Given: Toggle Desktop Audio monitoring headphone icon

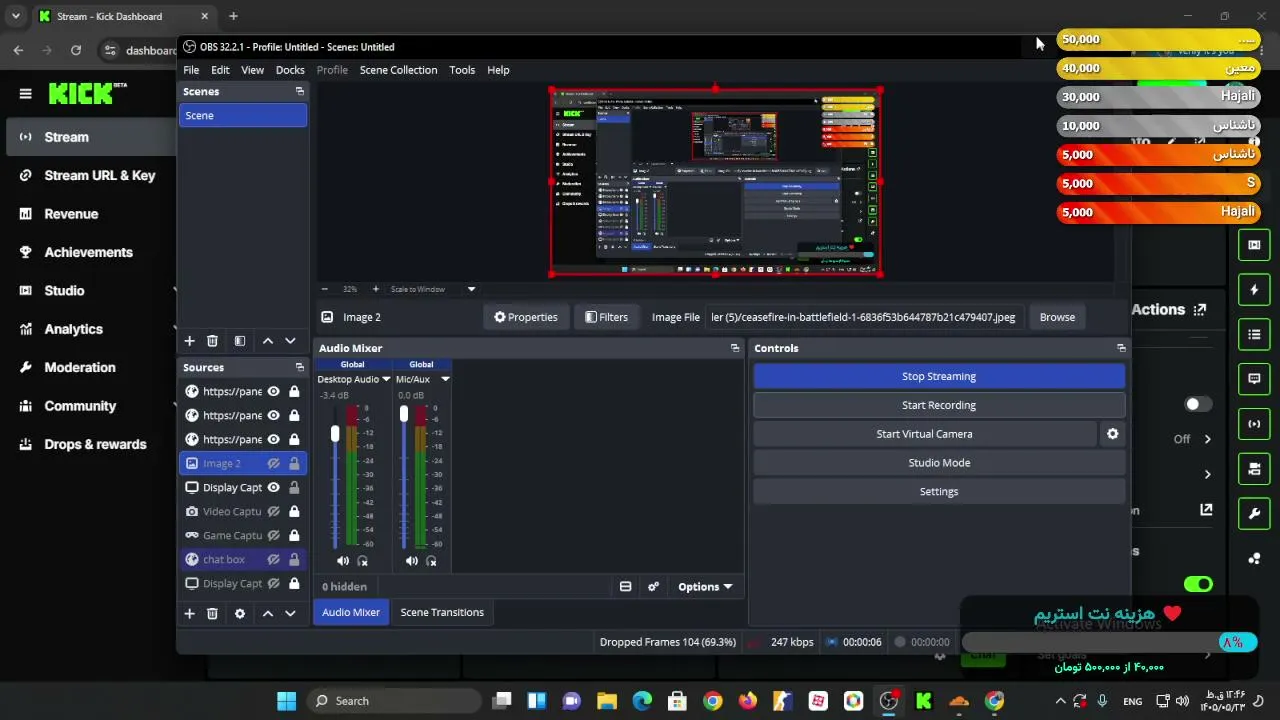Looking at the screenshot, I should [363, 561].
